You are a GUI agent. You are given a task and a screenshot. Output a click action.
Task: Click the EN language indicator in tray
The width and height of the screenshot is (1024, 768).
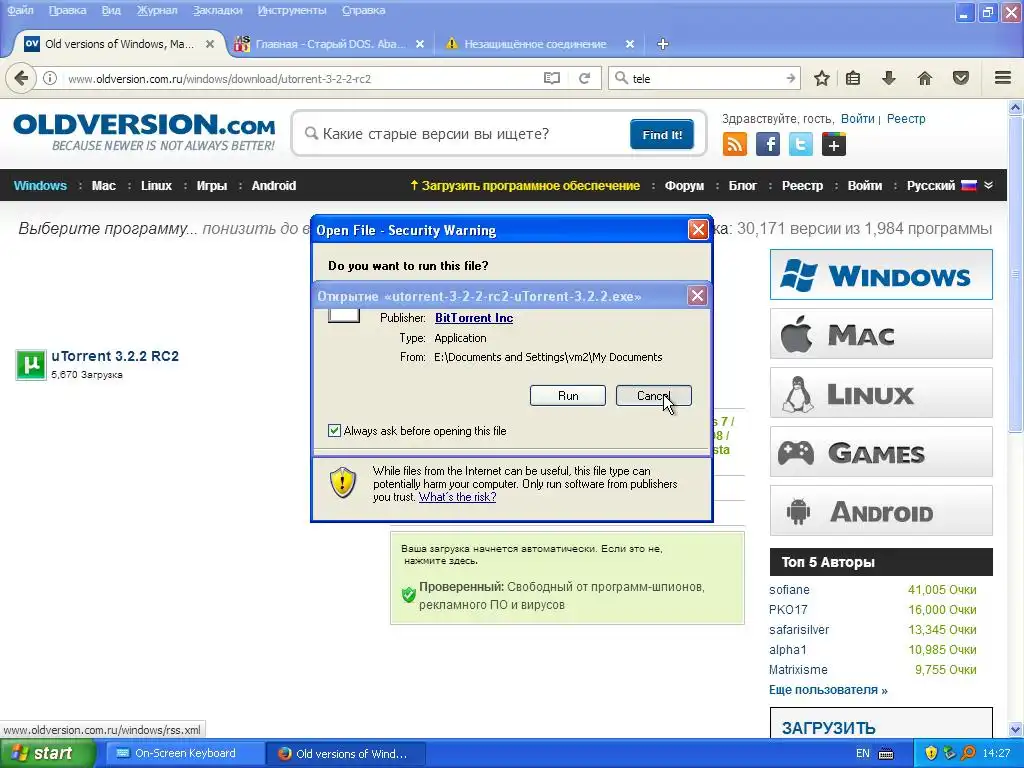click(862, 754)
